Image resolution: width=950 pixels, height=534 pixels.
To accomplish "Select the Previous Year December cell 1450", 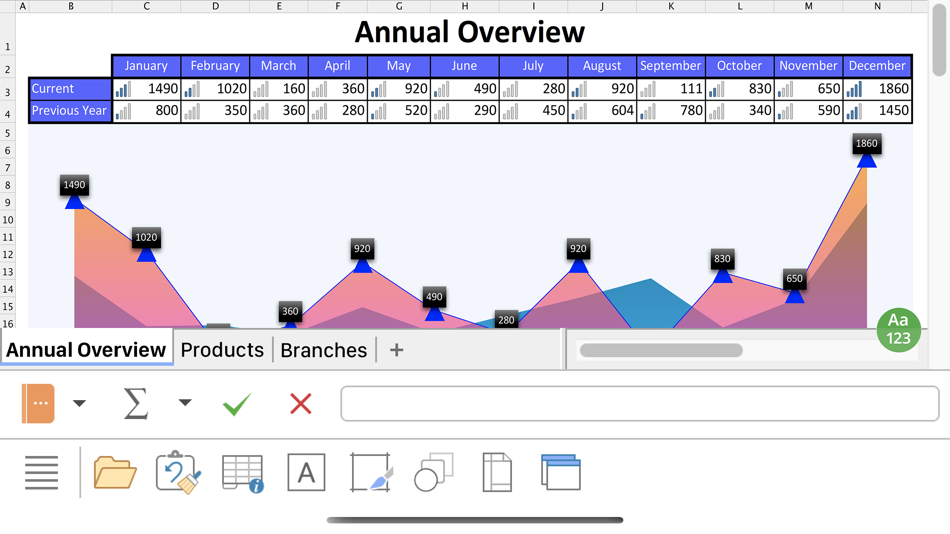I will [x=877, y=111].
